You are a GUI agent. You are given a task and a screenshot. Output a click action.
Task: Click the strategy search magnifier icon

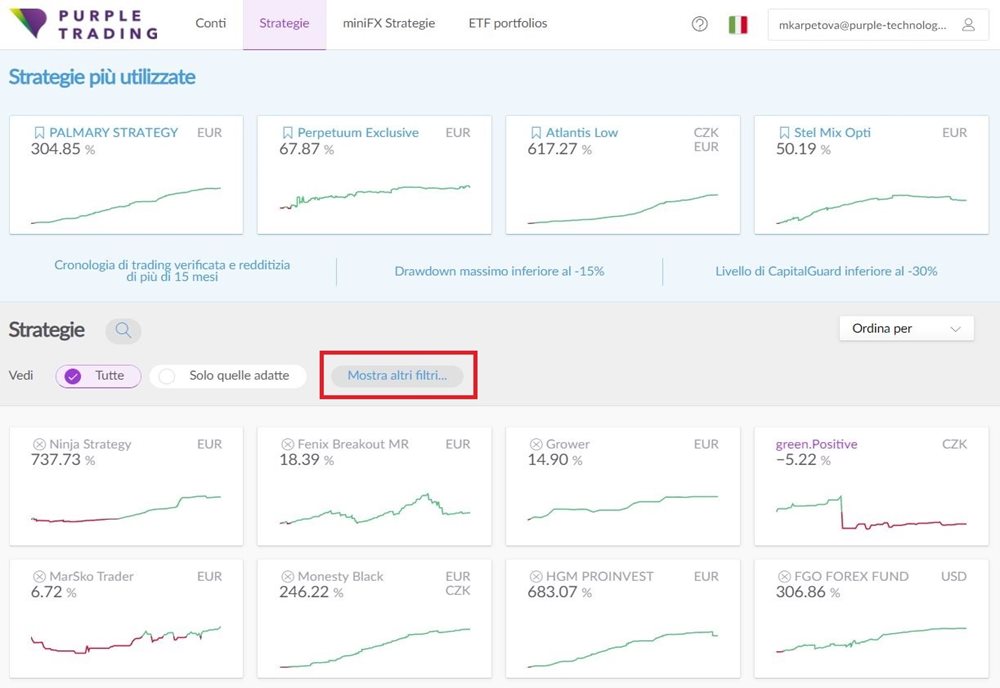[123, 330]
